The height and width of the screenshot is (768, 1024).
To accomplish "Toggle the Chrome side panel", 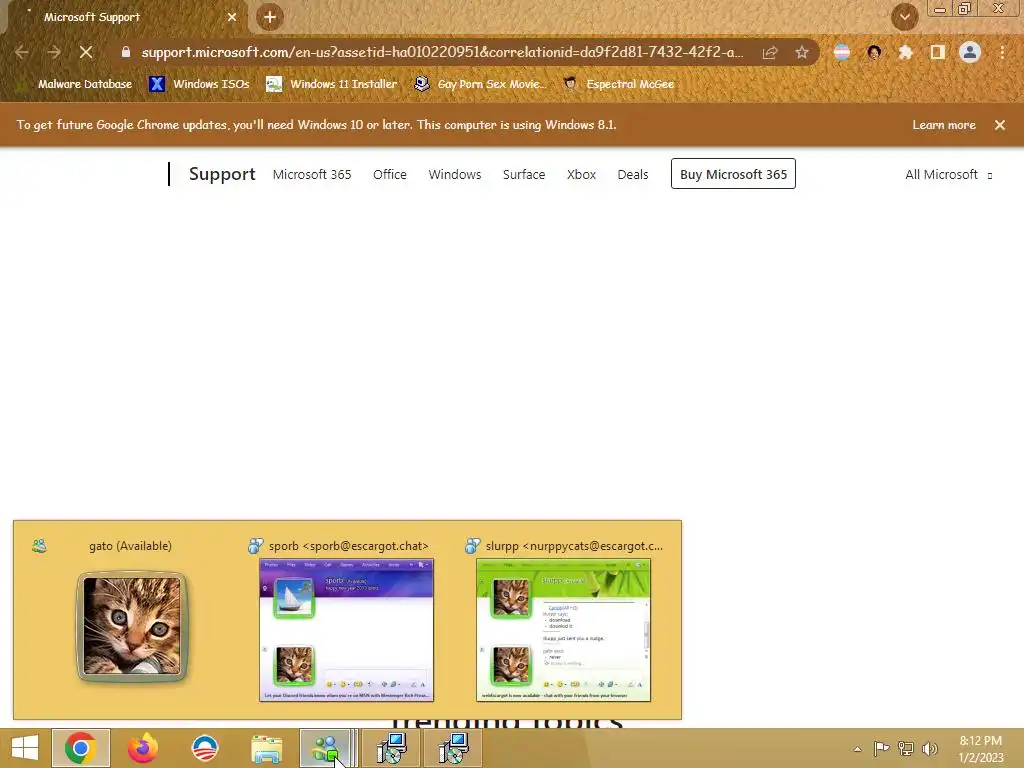I will tap(938, 52).
